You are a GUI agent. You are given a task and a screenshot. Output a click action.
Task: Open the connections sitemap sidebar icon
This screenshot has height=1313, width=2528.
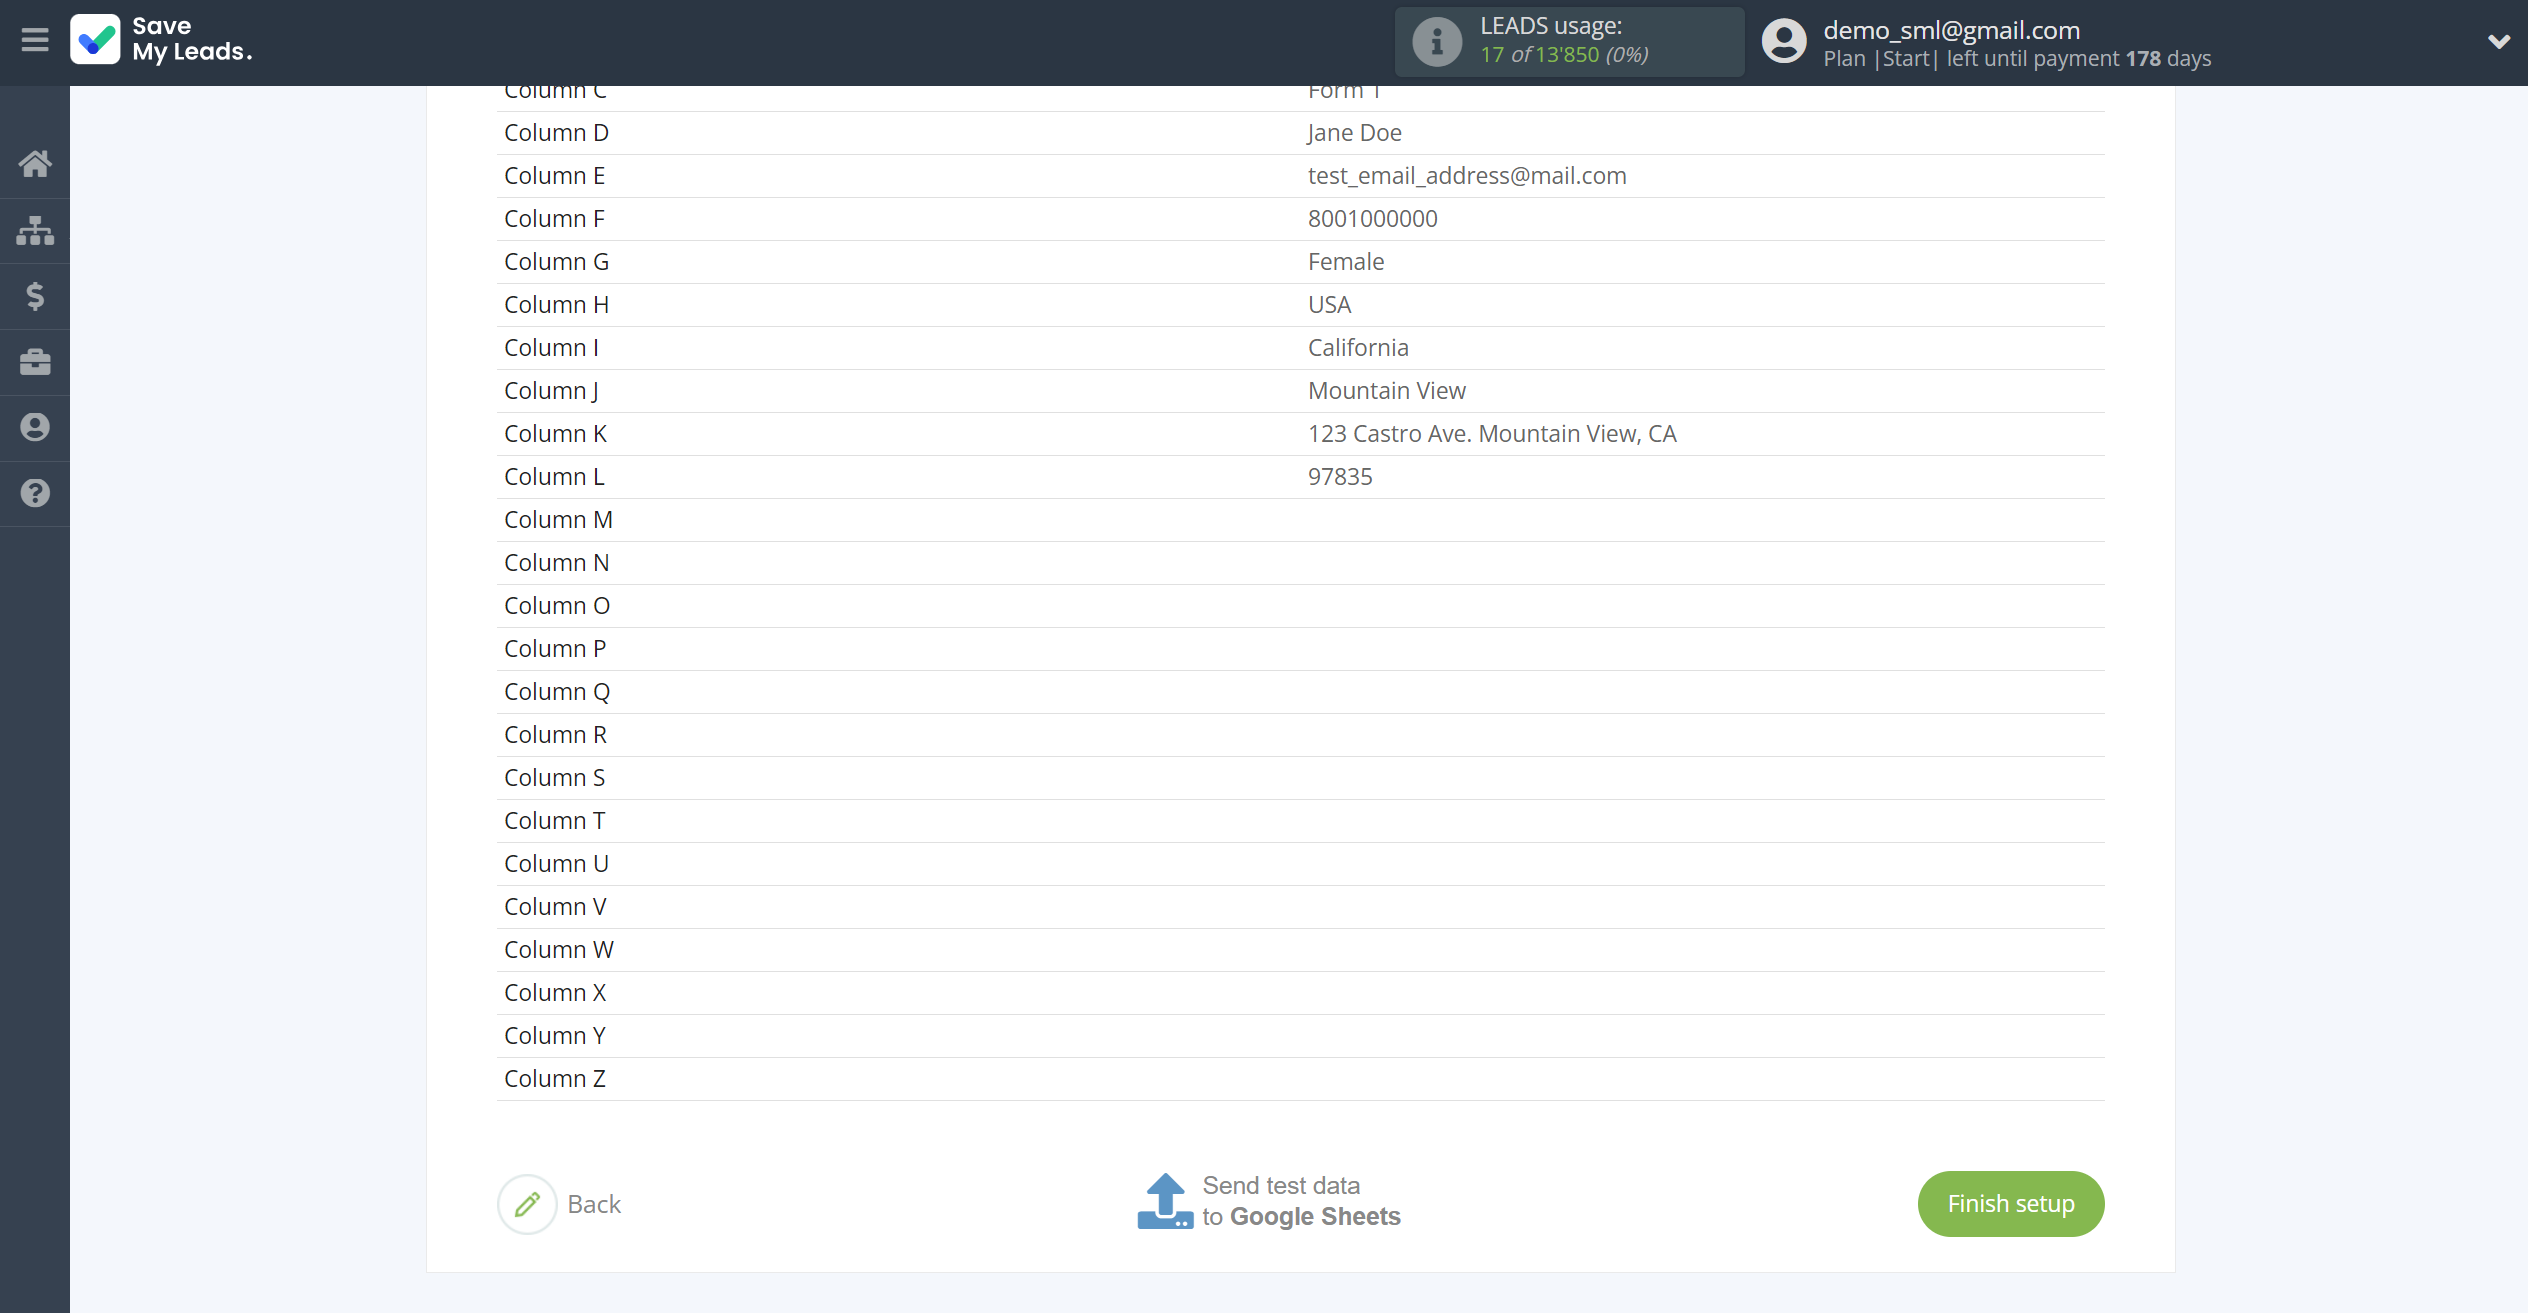click(x=35, y=230)
